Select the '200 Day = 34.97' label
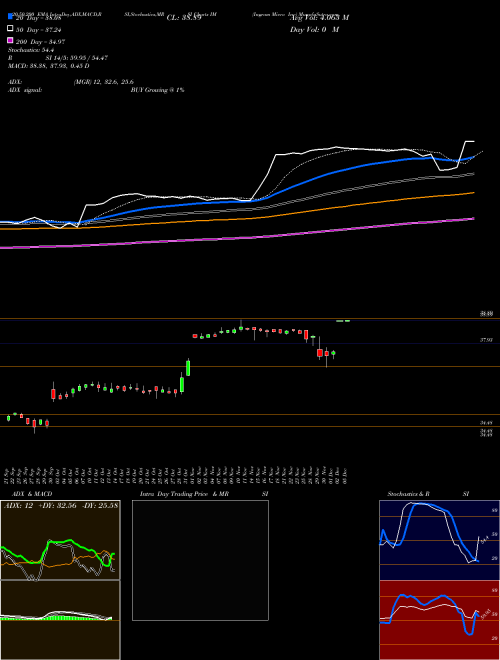 pyautogui.click(x=40, y=42)
